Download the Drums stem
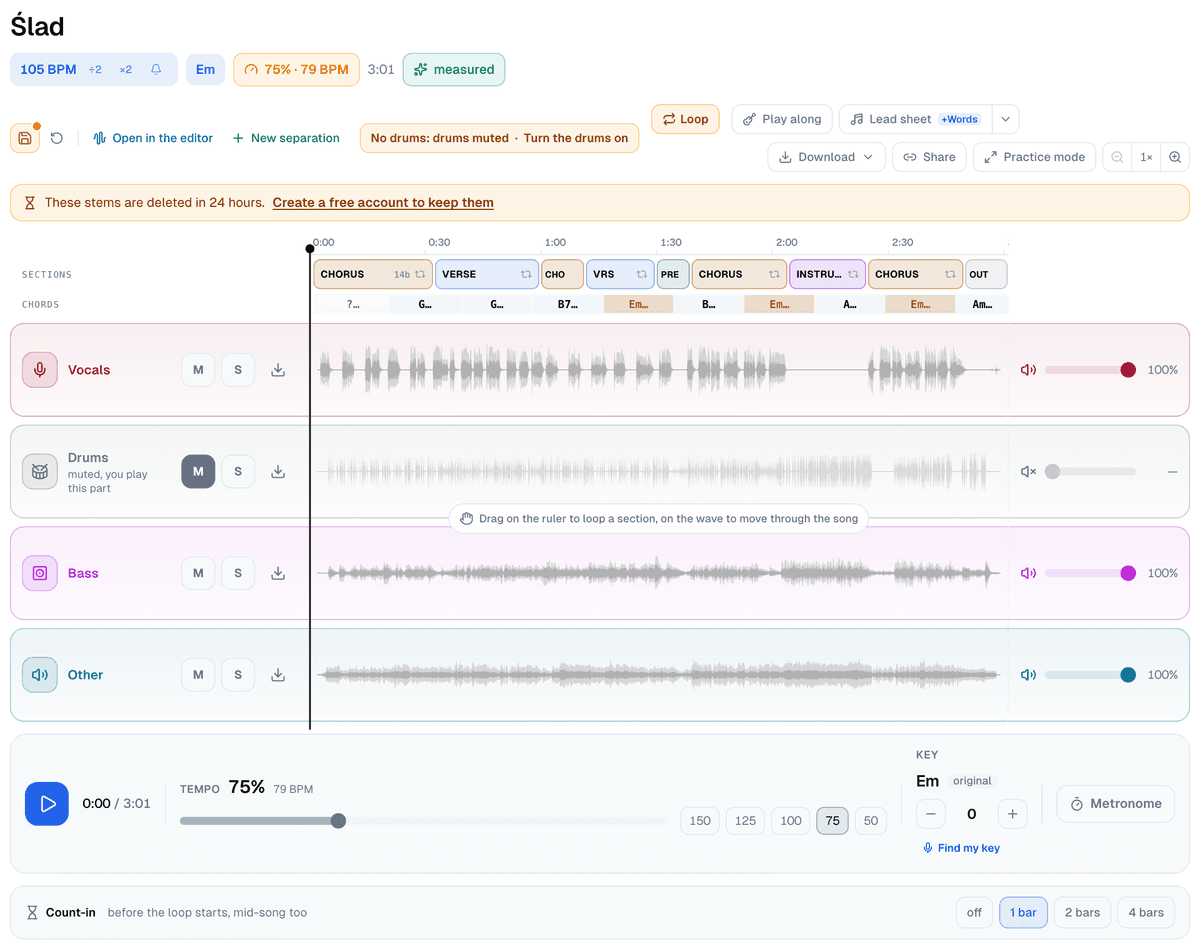1200x949 pixels. (278, 471)
